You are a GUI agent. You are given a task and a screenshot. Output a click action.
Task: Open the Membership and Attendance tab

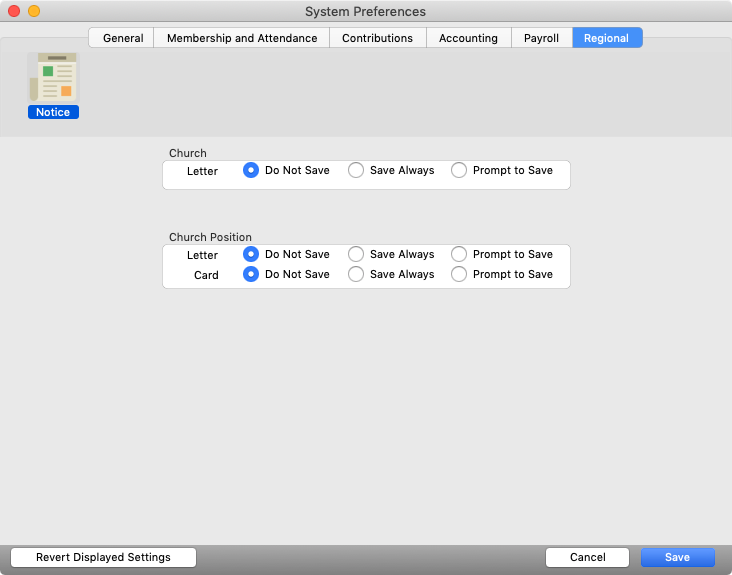pos(241,38)
